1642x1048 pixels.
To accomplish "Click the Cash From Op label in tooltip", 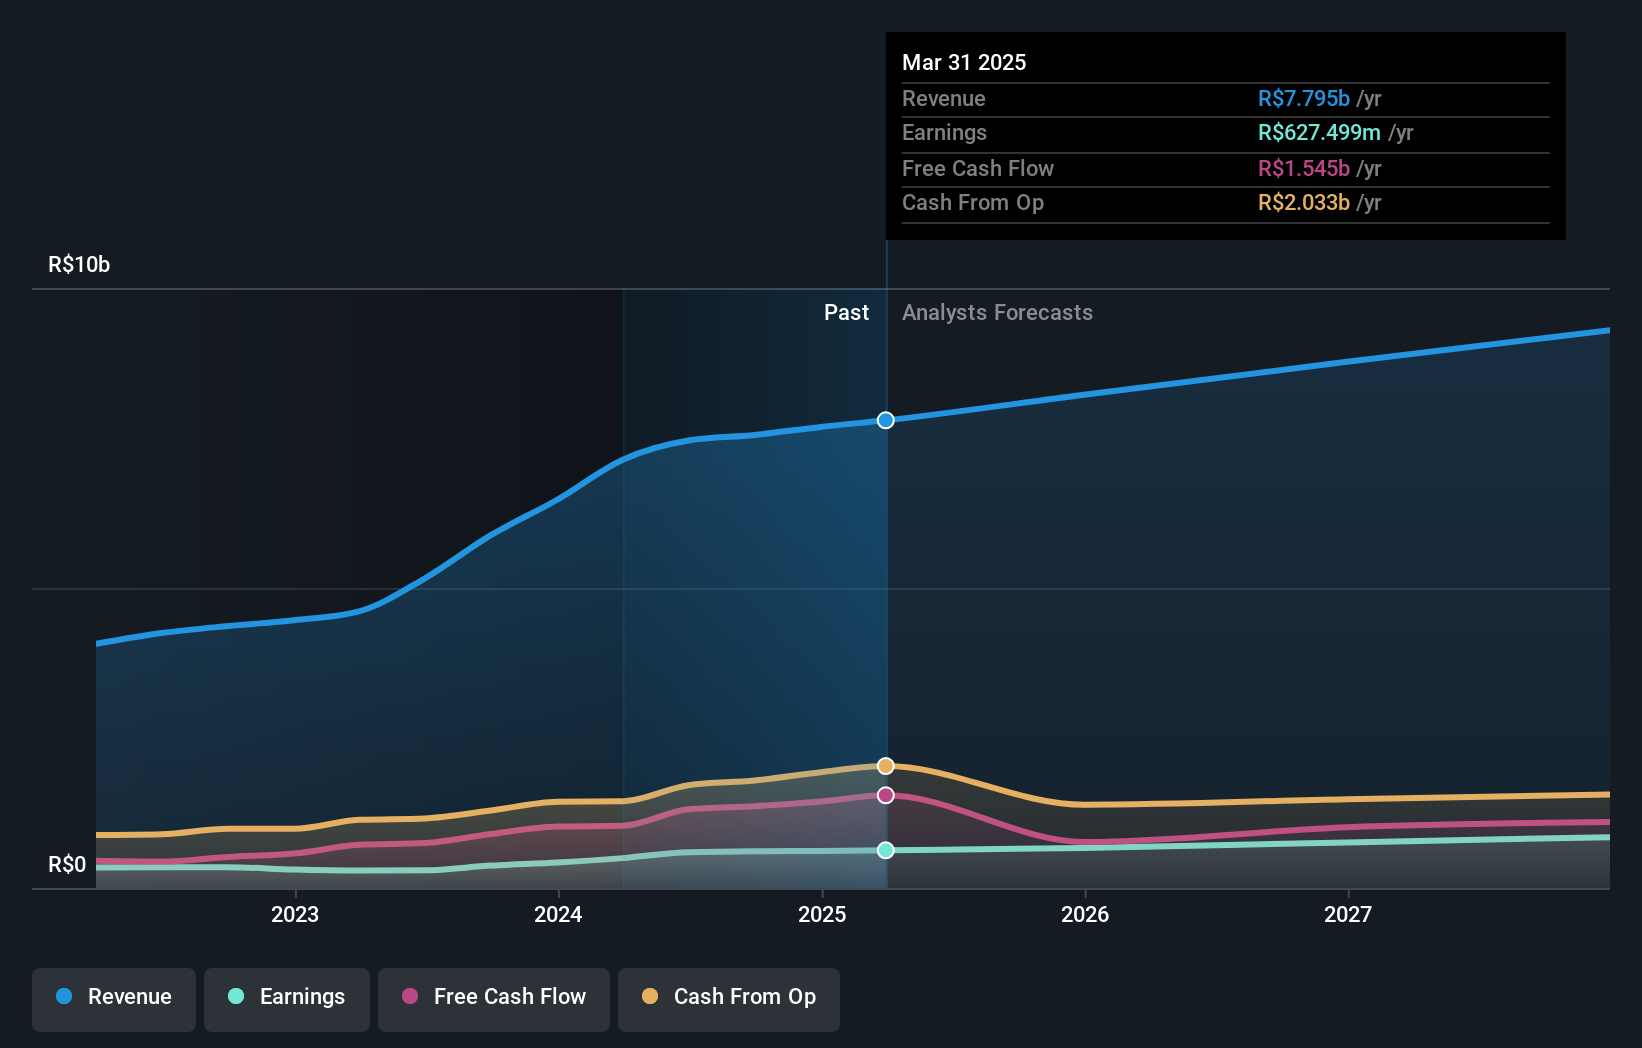I will click(x=973, y=202).
